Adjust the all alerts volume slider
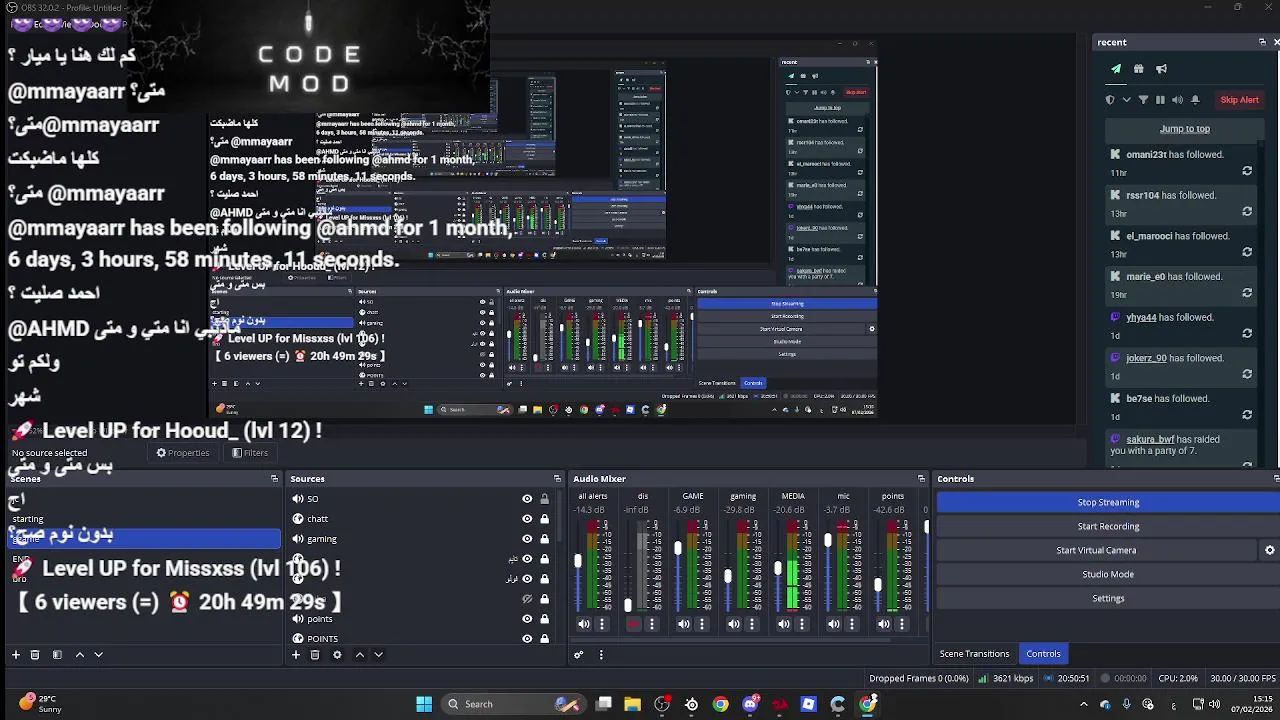 [578, 562]
